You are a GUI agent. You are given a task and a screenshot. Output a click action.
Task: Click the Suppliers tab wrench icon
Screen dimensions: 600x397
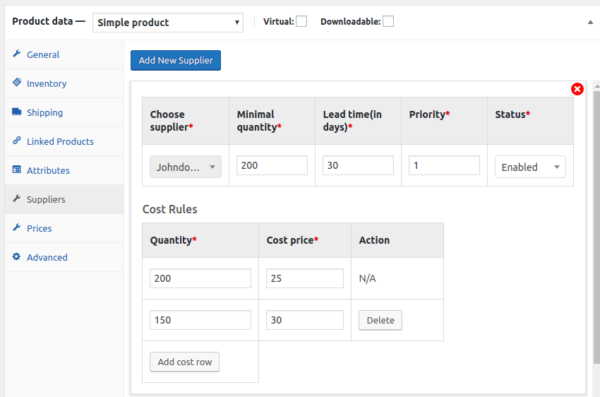point(16,198)
